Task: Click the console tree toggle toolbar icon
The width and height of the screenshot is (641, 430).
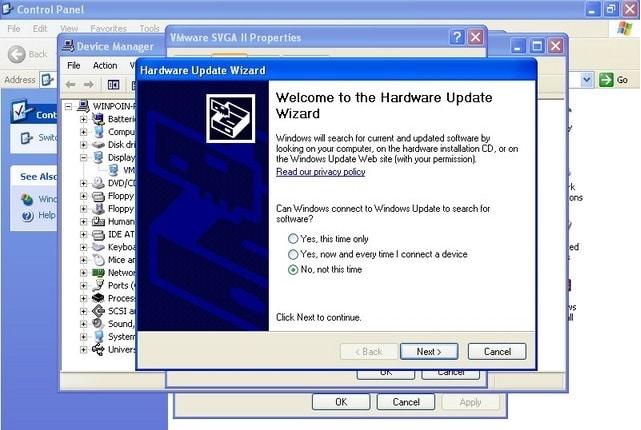Action: point(113,85)
